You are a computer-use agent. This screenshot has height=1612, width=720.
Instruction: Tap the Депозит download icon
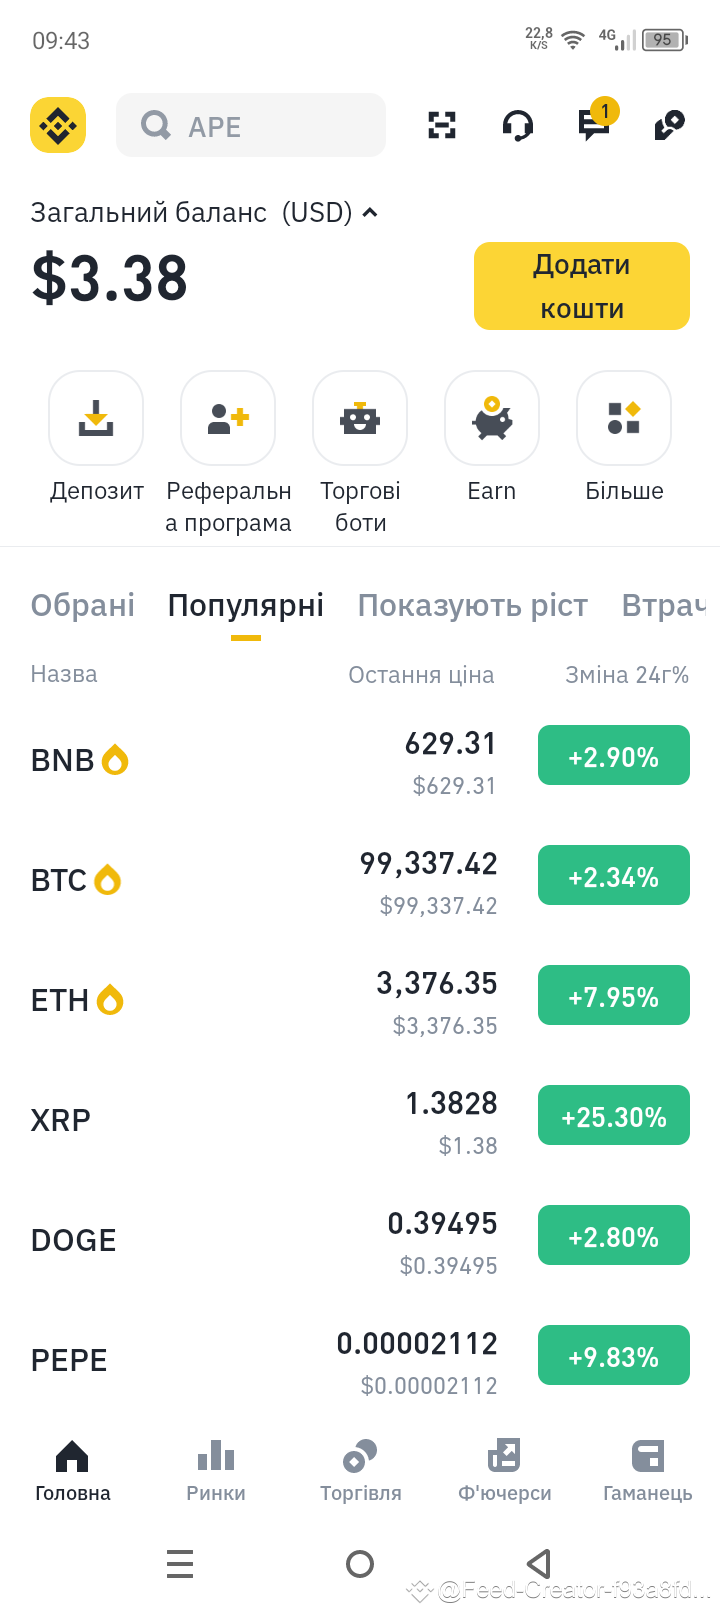(96, 418)
